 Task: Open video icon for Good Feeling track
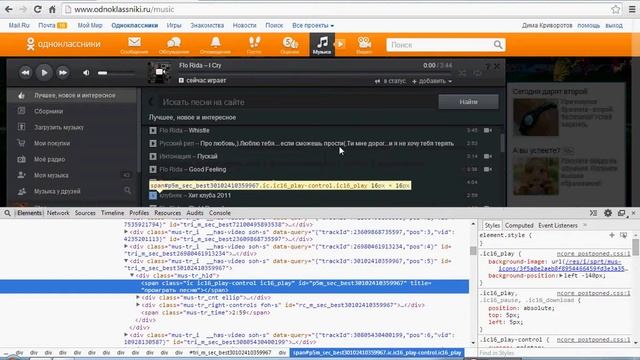point(488,169)
